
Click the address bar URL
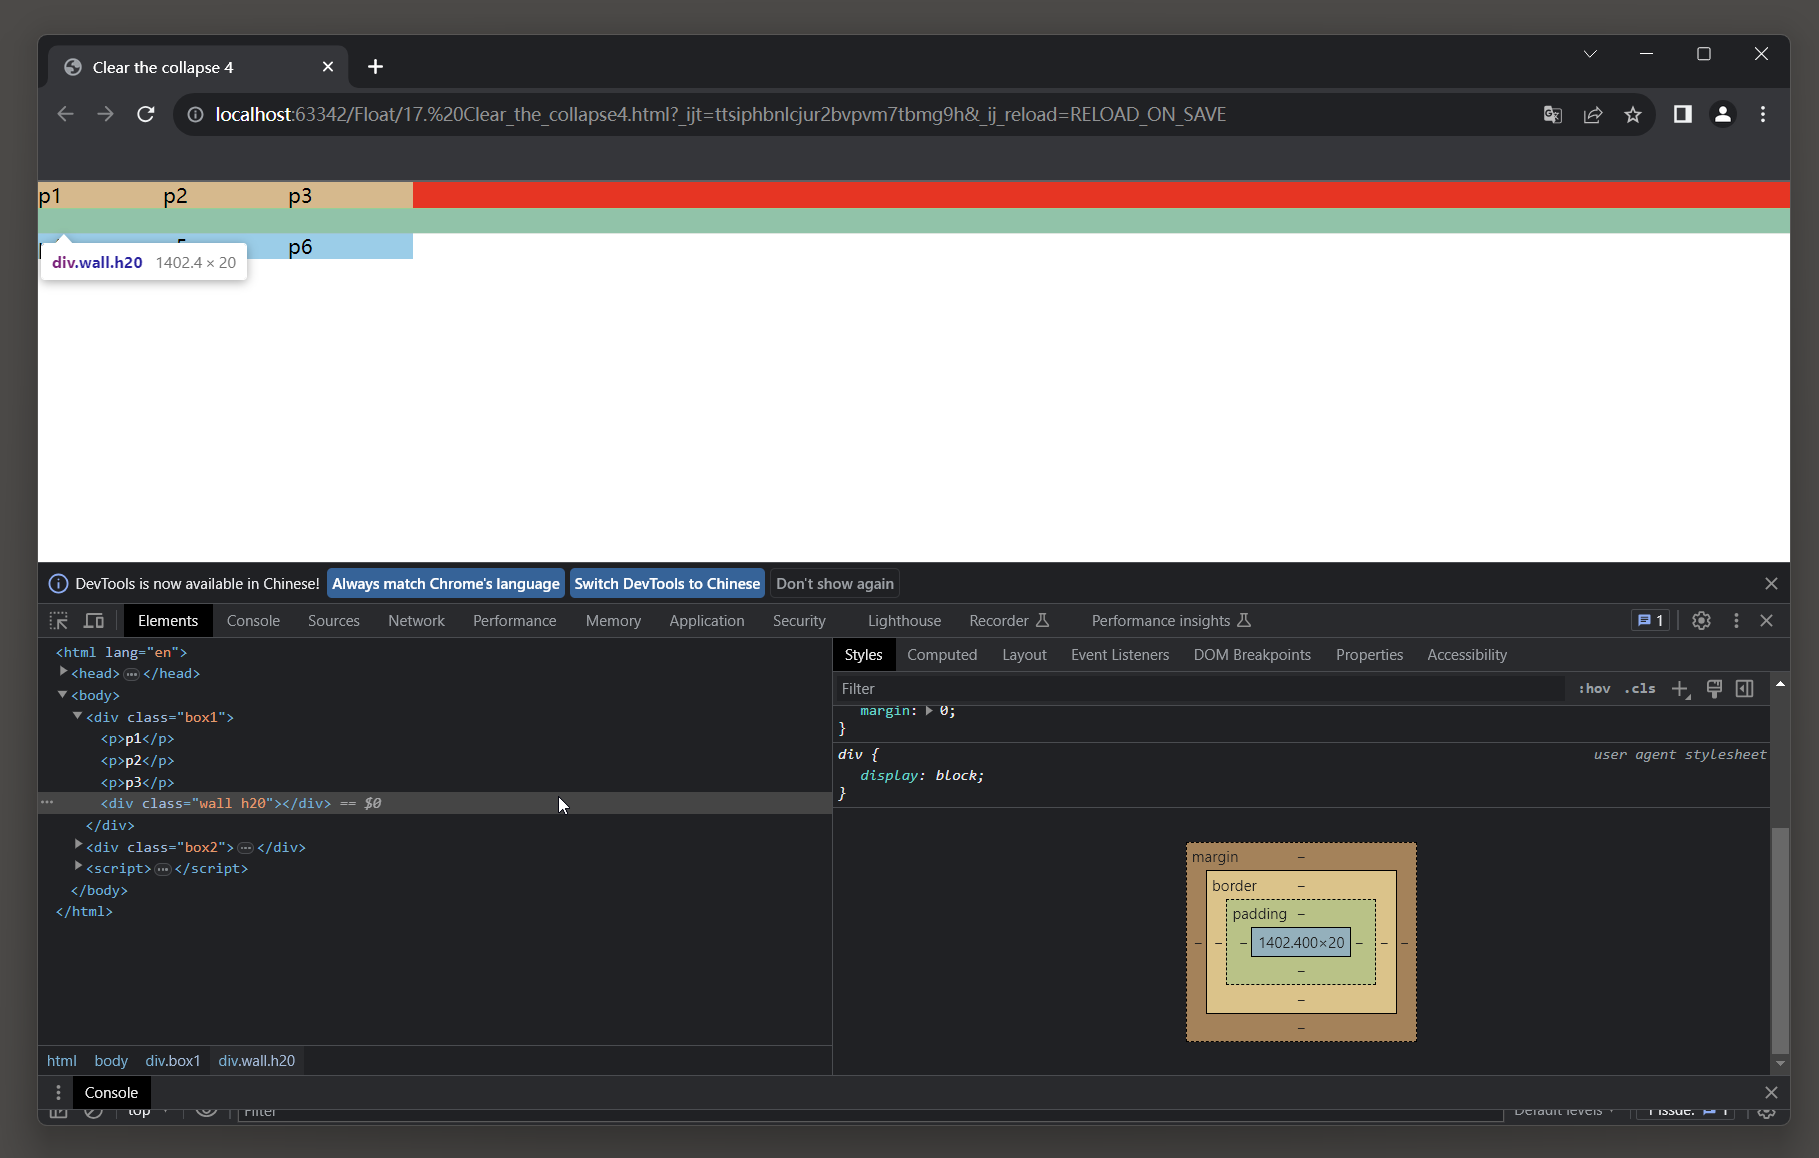pos(720,115)
